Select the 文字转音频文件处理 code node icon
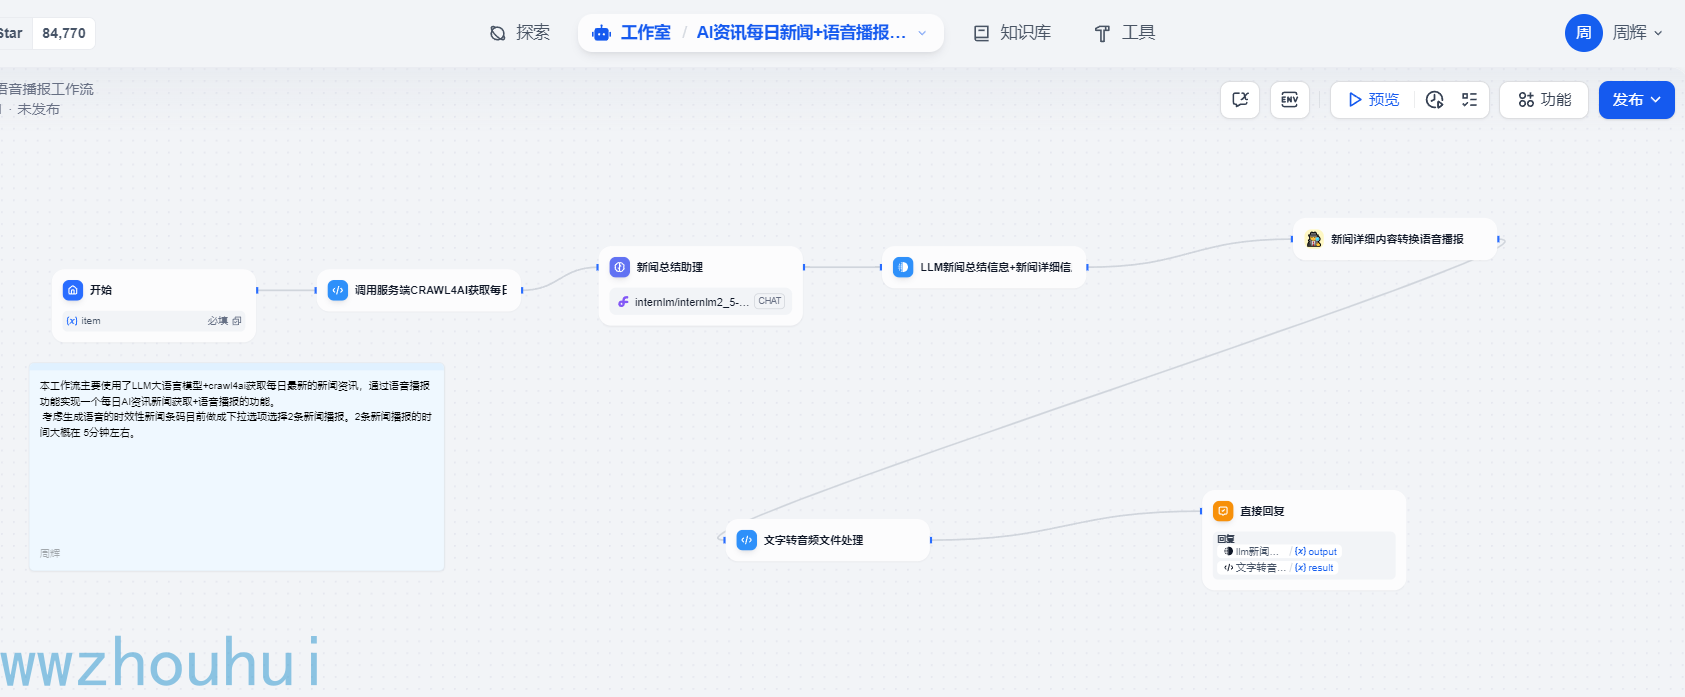The image size is (1685, 697). click(747, 540)
